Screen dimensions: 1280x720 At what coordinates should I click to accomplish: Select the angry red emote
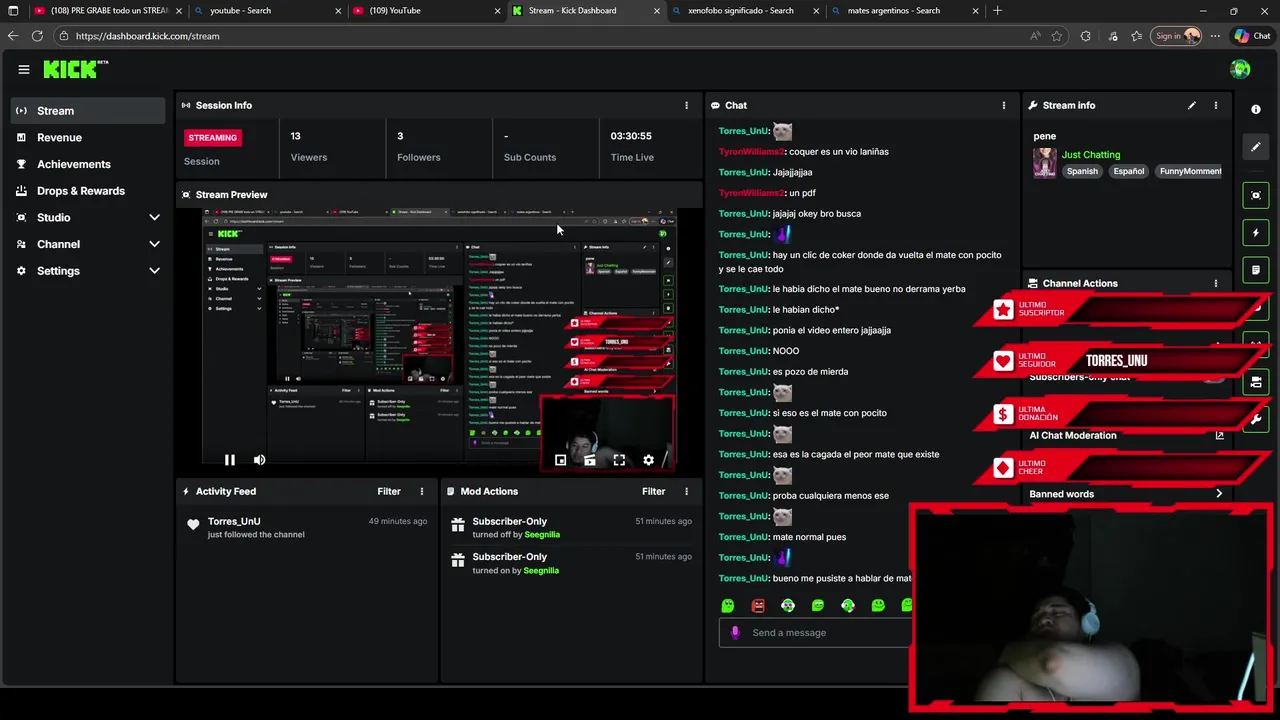coord(758,605)
